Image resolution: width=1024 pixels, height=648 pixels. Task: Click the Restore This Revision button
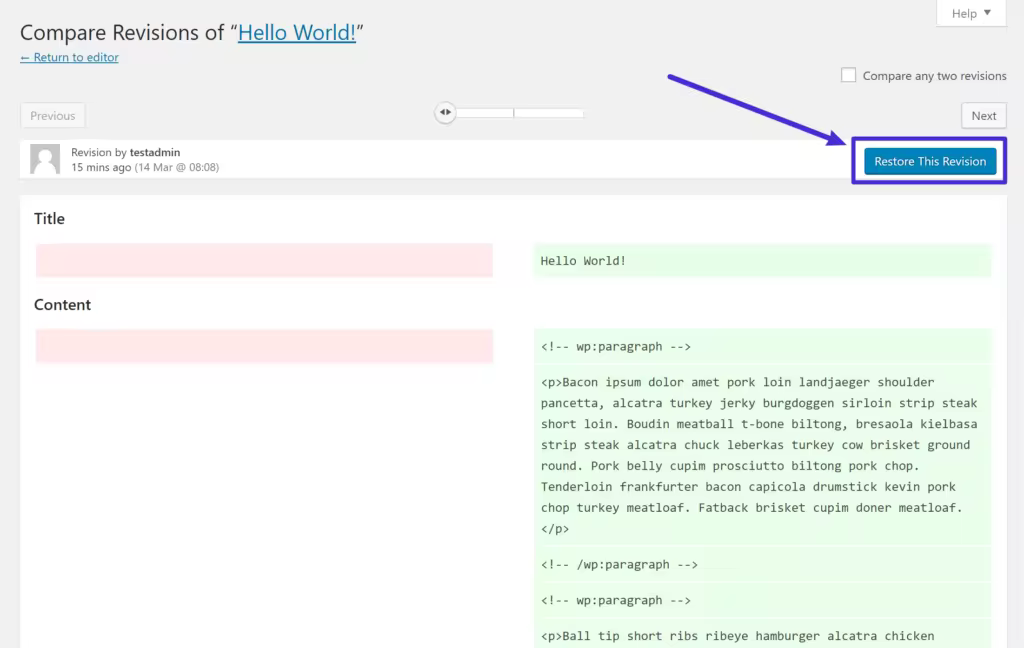pos(930,161)
